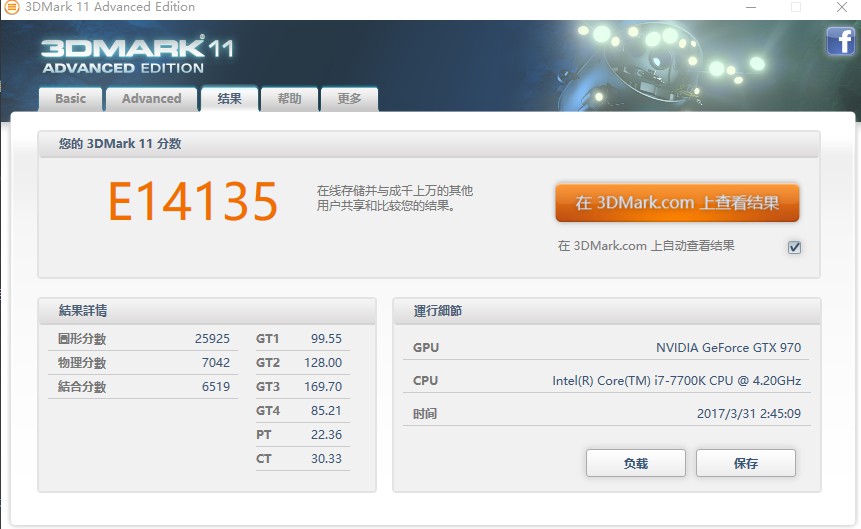Click the 3DMark 11 app icon in title bar
861x529 pixels.
click(x=12, y=7)
